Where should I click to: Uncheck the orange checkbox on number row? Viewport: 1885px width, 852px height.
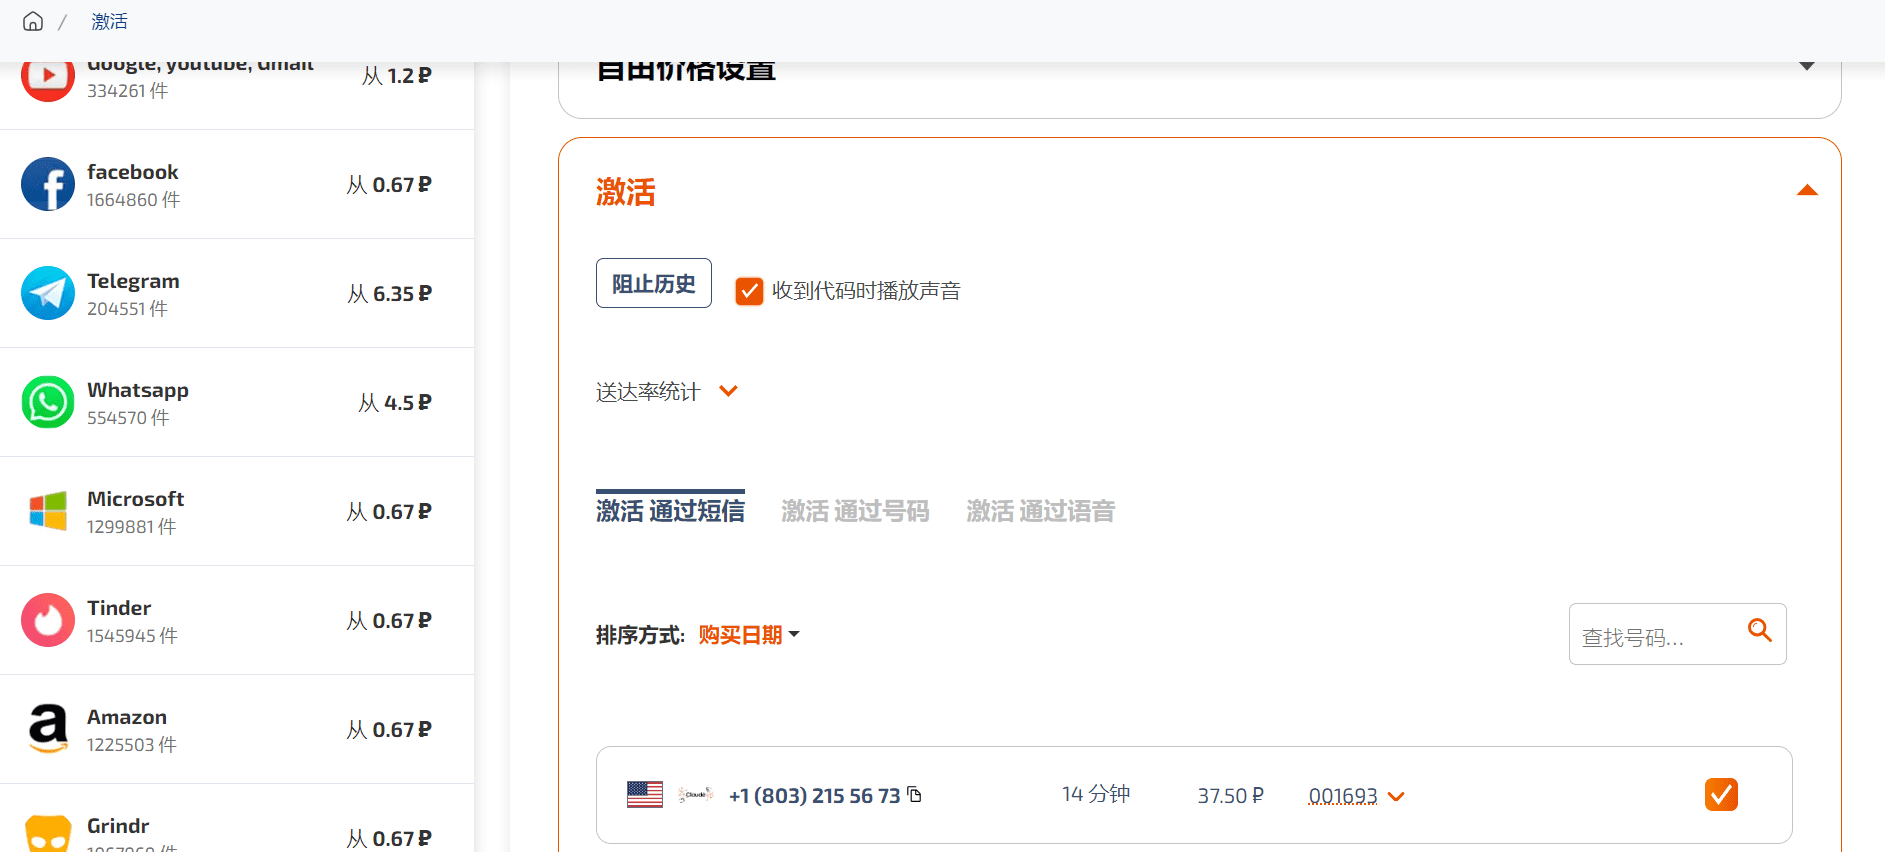pyautogui.click(x=1721, y=795)
